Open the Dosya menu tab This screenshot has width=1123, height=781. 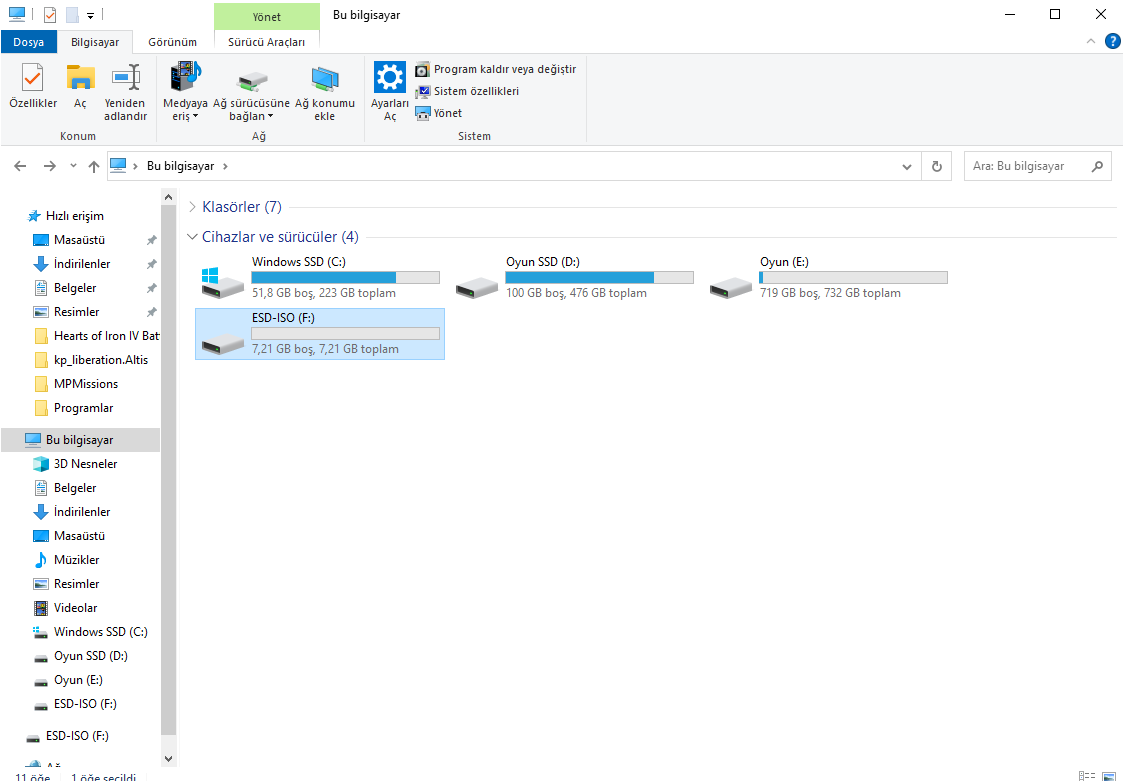pos(29,42)
